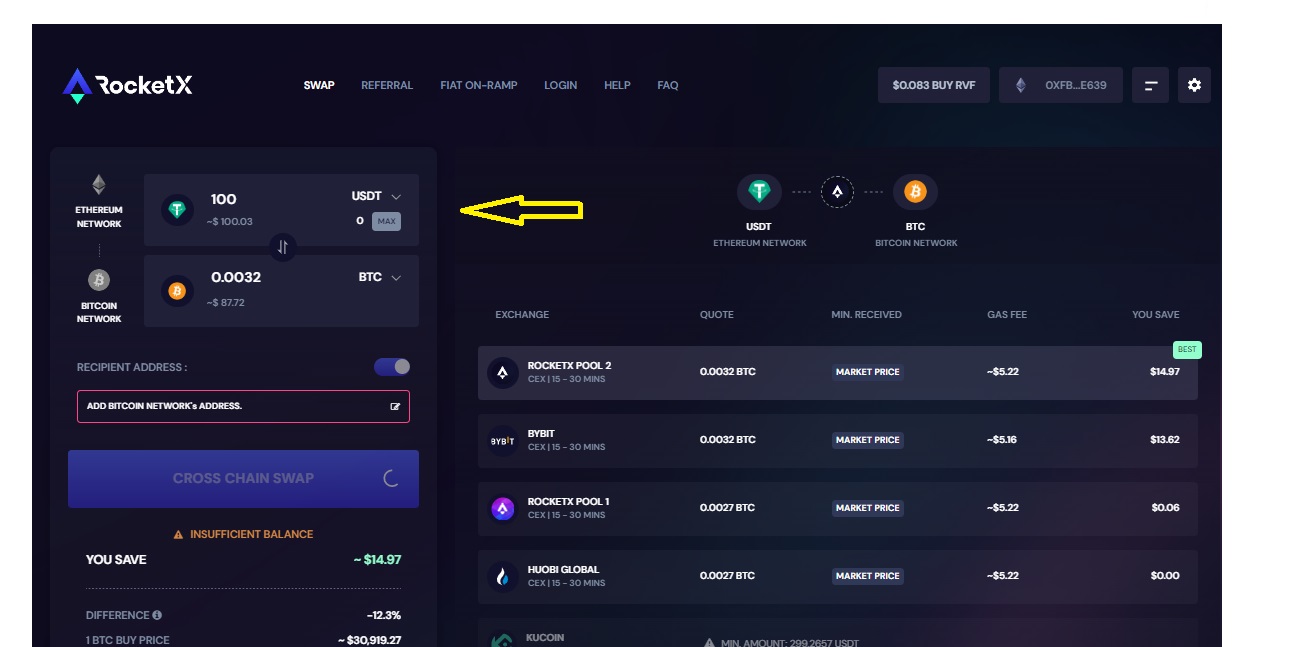Click the BTC route icon in the header
This screenshot has width=1289, height=647.
(x=915, y=191)
